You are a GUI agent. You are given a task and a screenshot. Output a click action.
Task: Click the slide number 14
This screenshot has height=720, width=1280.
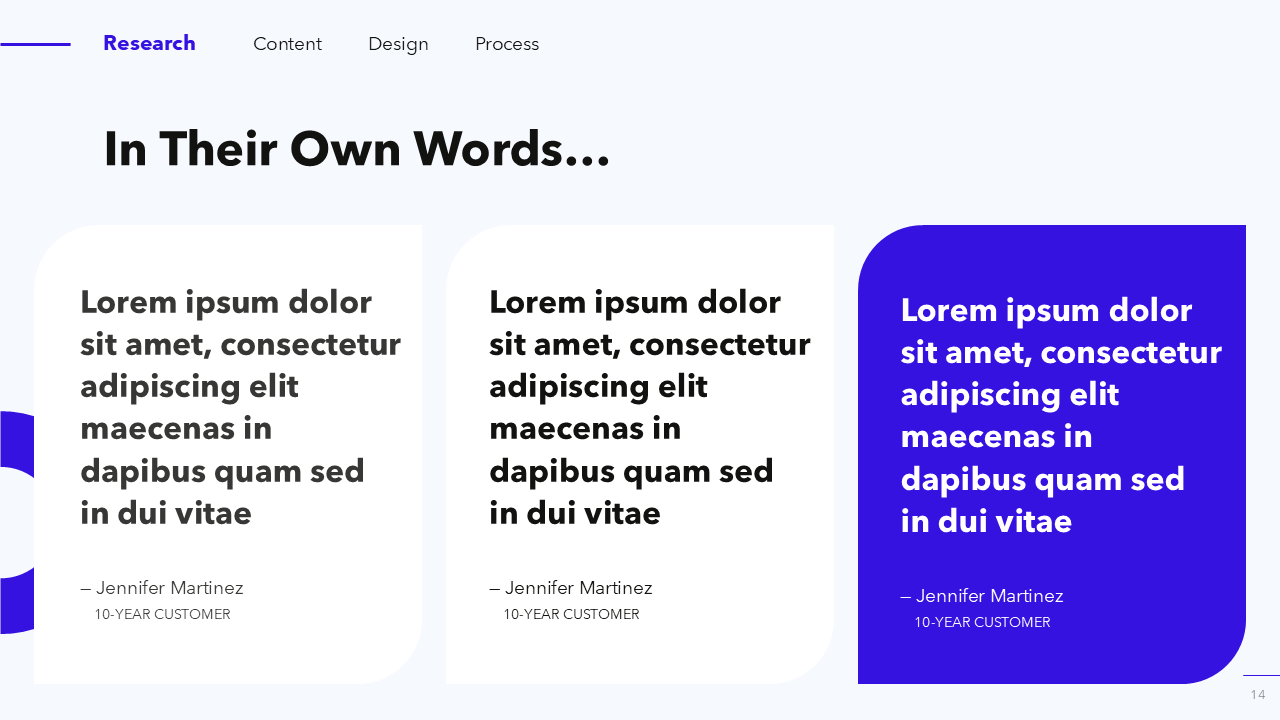1257,695
